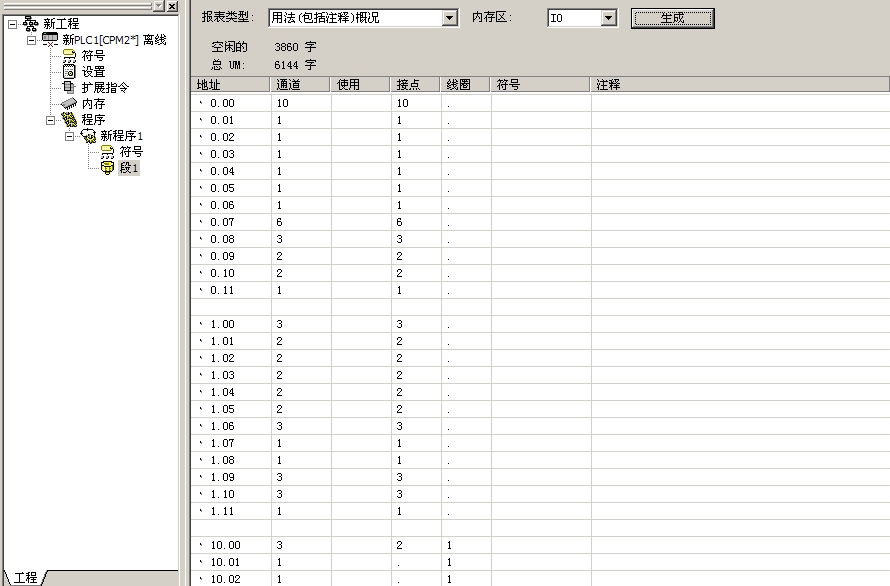Close the project workspace panel

(172, 6)
